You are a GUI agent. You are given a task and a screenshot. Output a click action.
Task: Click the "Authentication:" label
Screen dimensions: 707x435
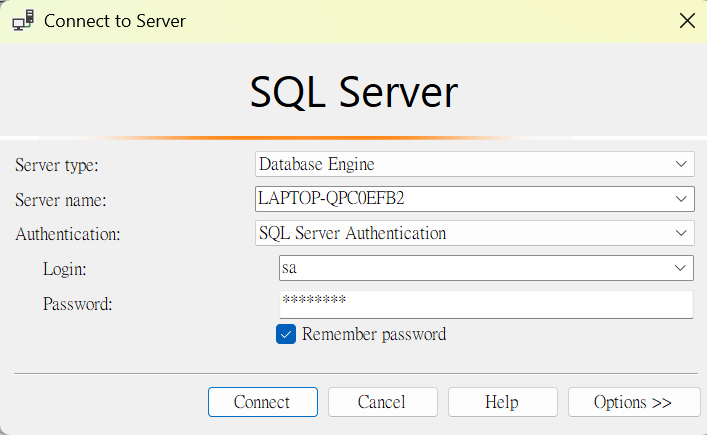(68, 235)
